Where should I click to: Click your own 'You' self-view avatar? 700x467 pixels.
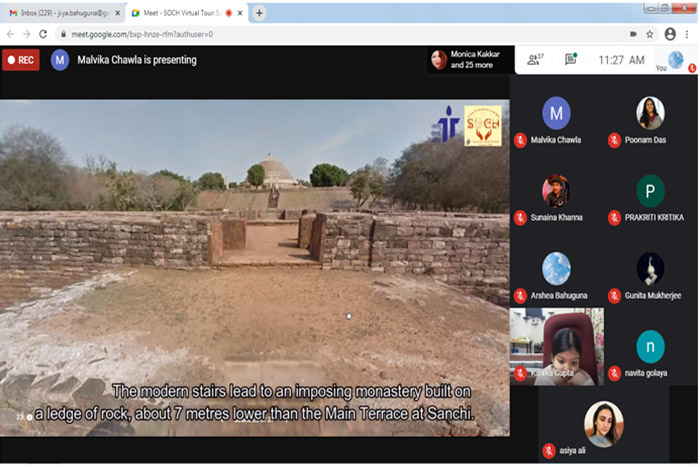675,60
